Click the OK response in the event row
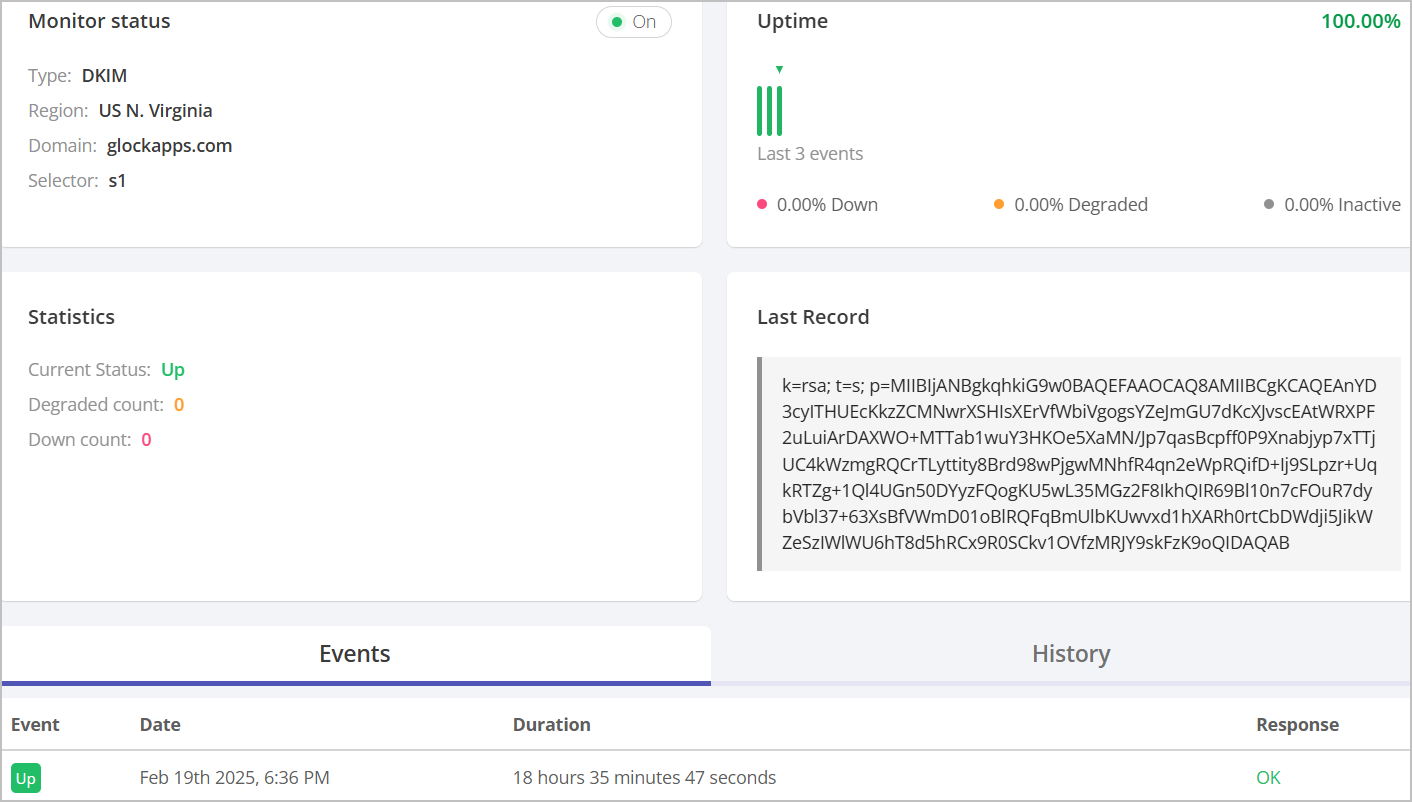1412x802 pixels. click(x=1268, y=778)
